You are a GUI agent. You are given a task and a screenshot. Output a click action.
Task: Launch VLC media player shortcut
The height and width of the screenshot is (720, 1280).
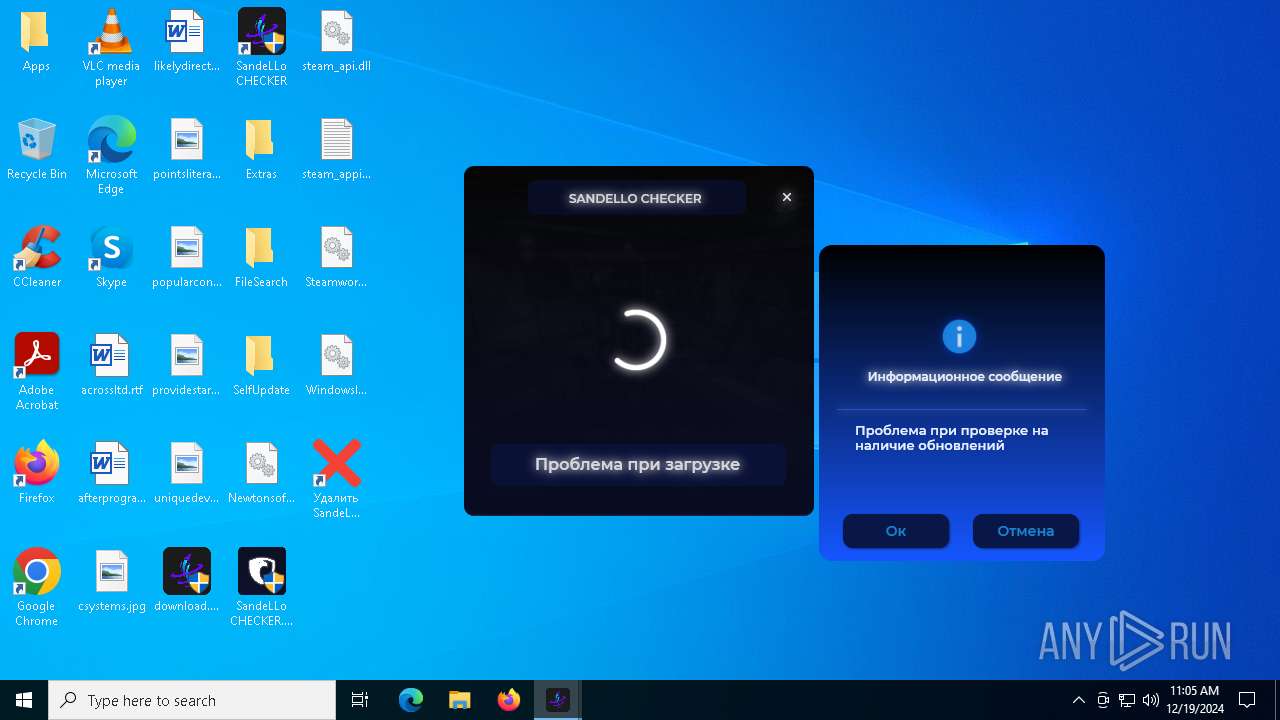click(x=111, y=47)
